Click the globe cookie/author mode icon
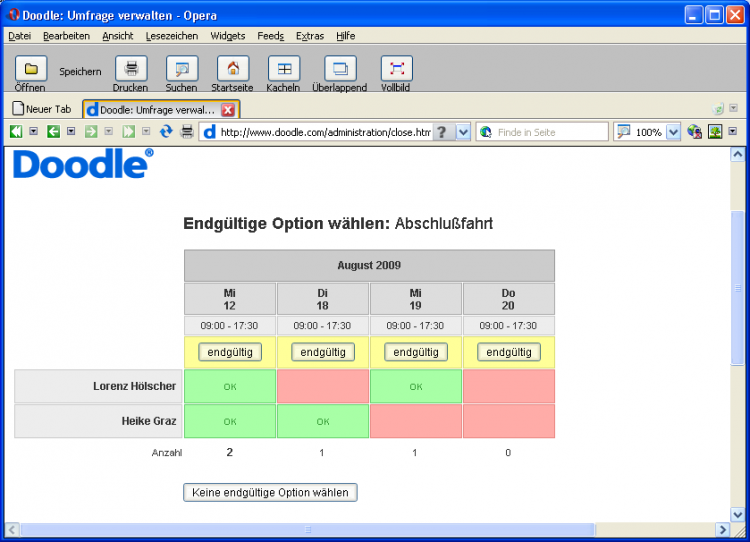 tap(694, 131)
